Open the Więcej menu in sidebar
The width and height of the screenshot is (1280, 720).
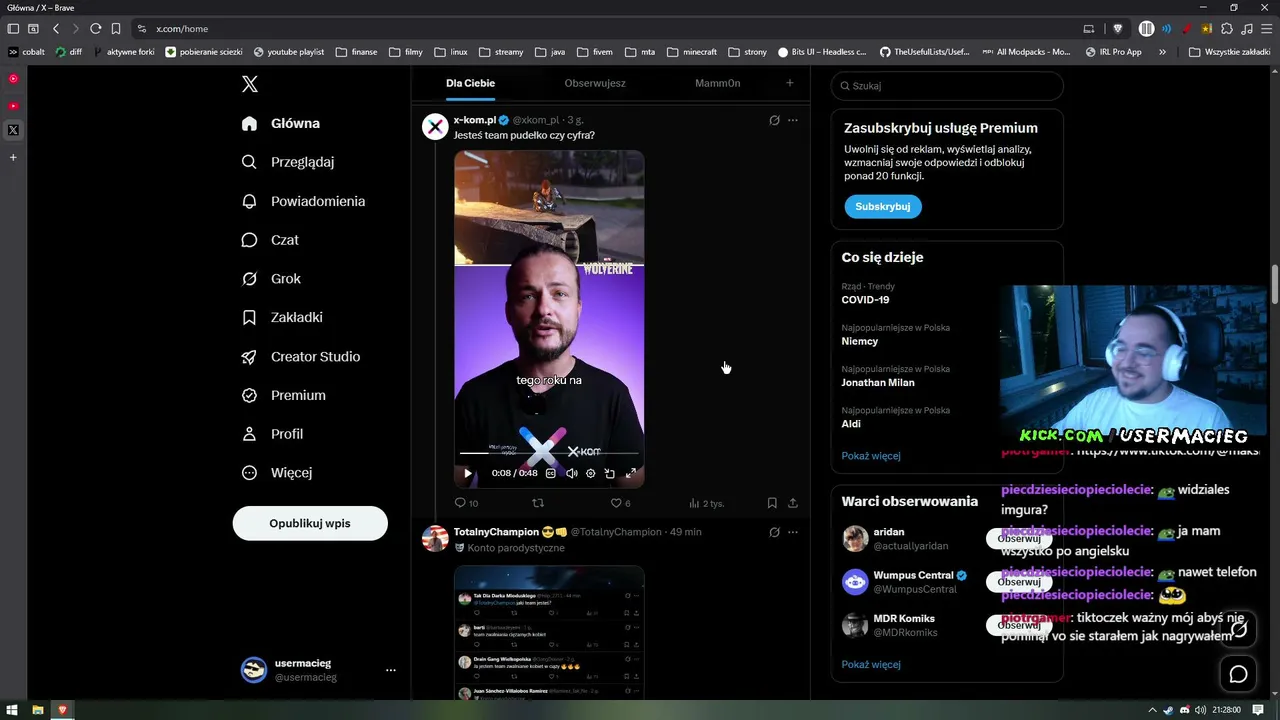[x=278, y=472]
